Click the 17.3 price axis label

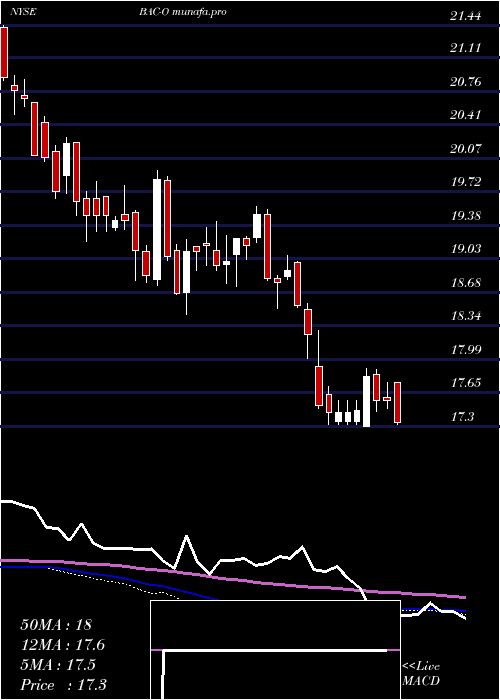462,417
